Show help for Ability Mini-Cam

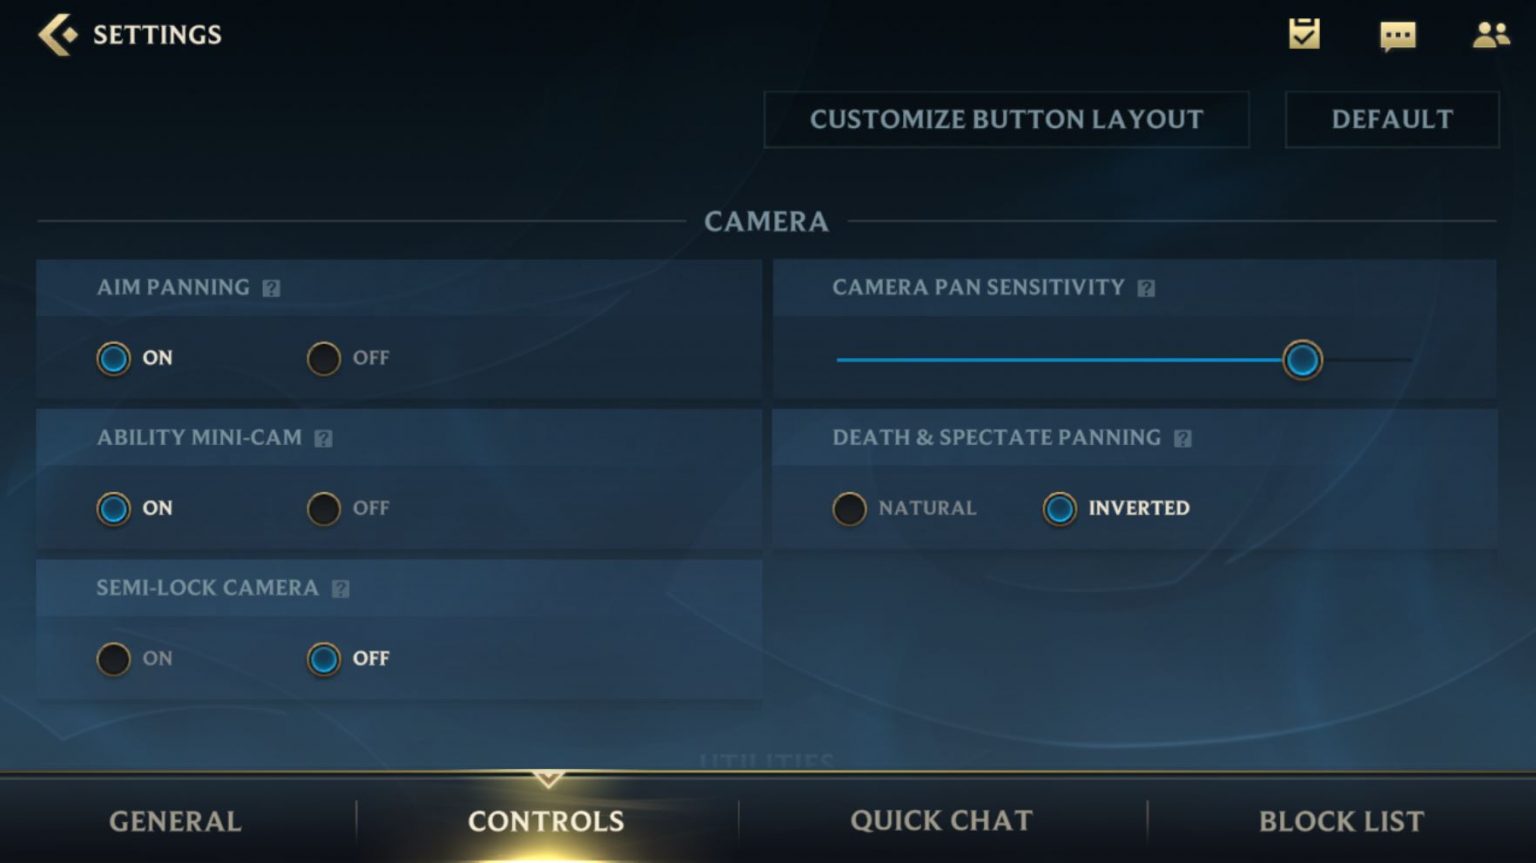[323, 438]
